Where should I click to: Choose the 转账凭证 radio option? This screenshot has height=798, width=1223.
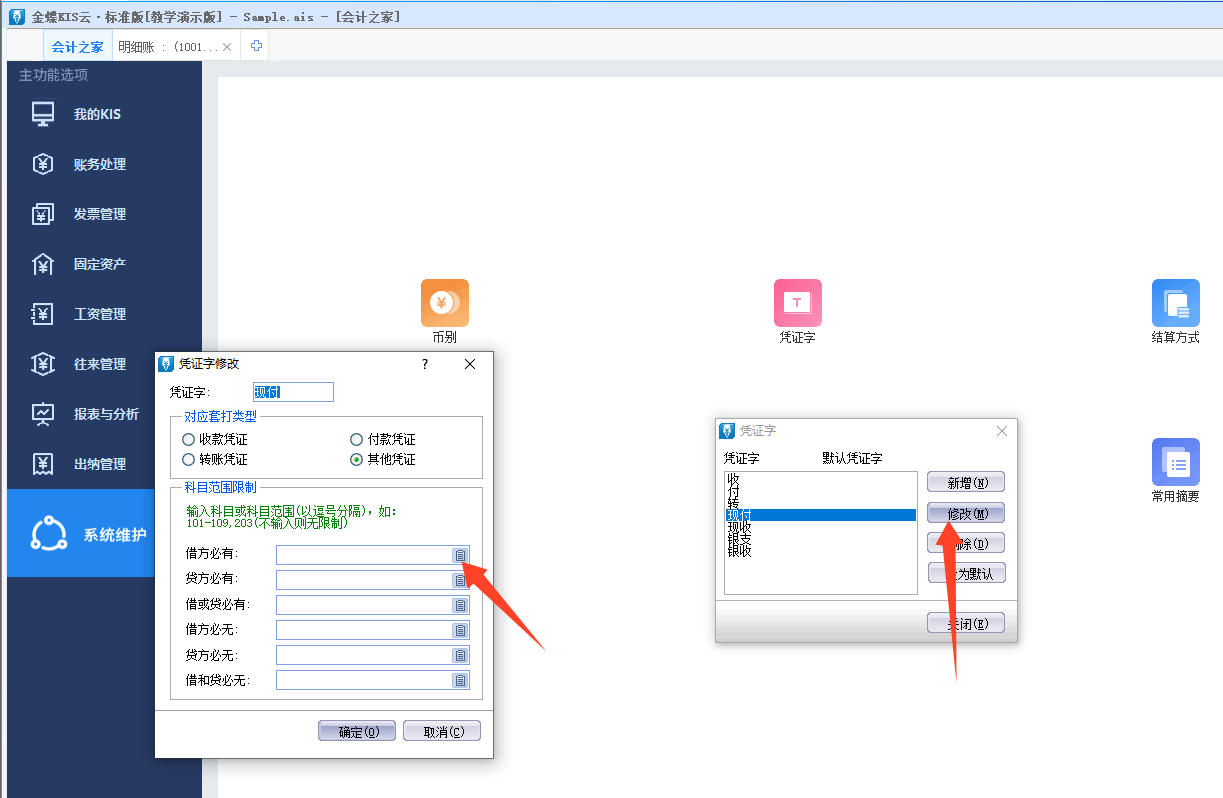pyautogui.click(x=188, y=460)
